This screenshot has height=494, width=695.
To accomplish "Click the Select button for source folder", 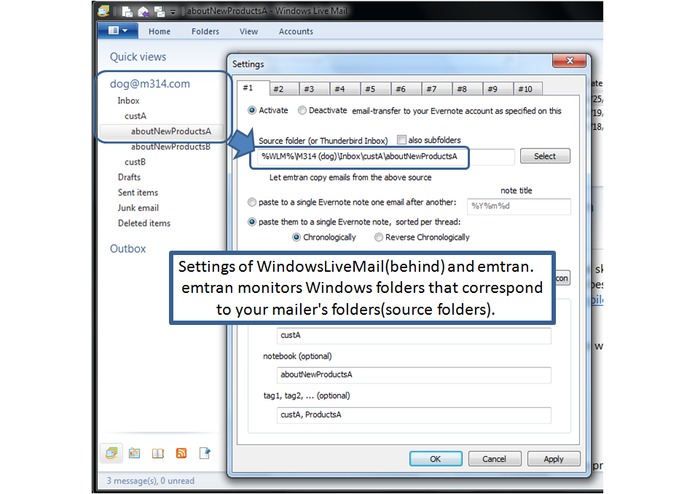I will click(x=545, y=156).
